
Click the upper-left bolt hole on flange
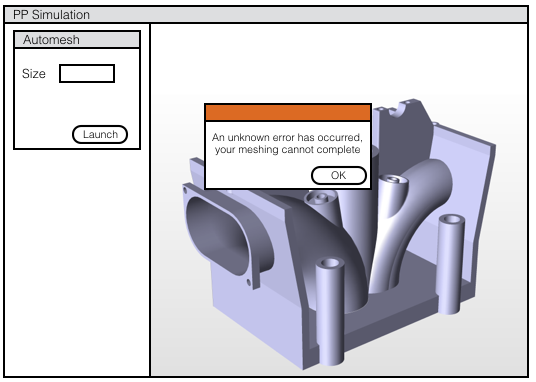tap(185, 189)
